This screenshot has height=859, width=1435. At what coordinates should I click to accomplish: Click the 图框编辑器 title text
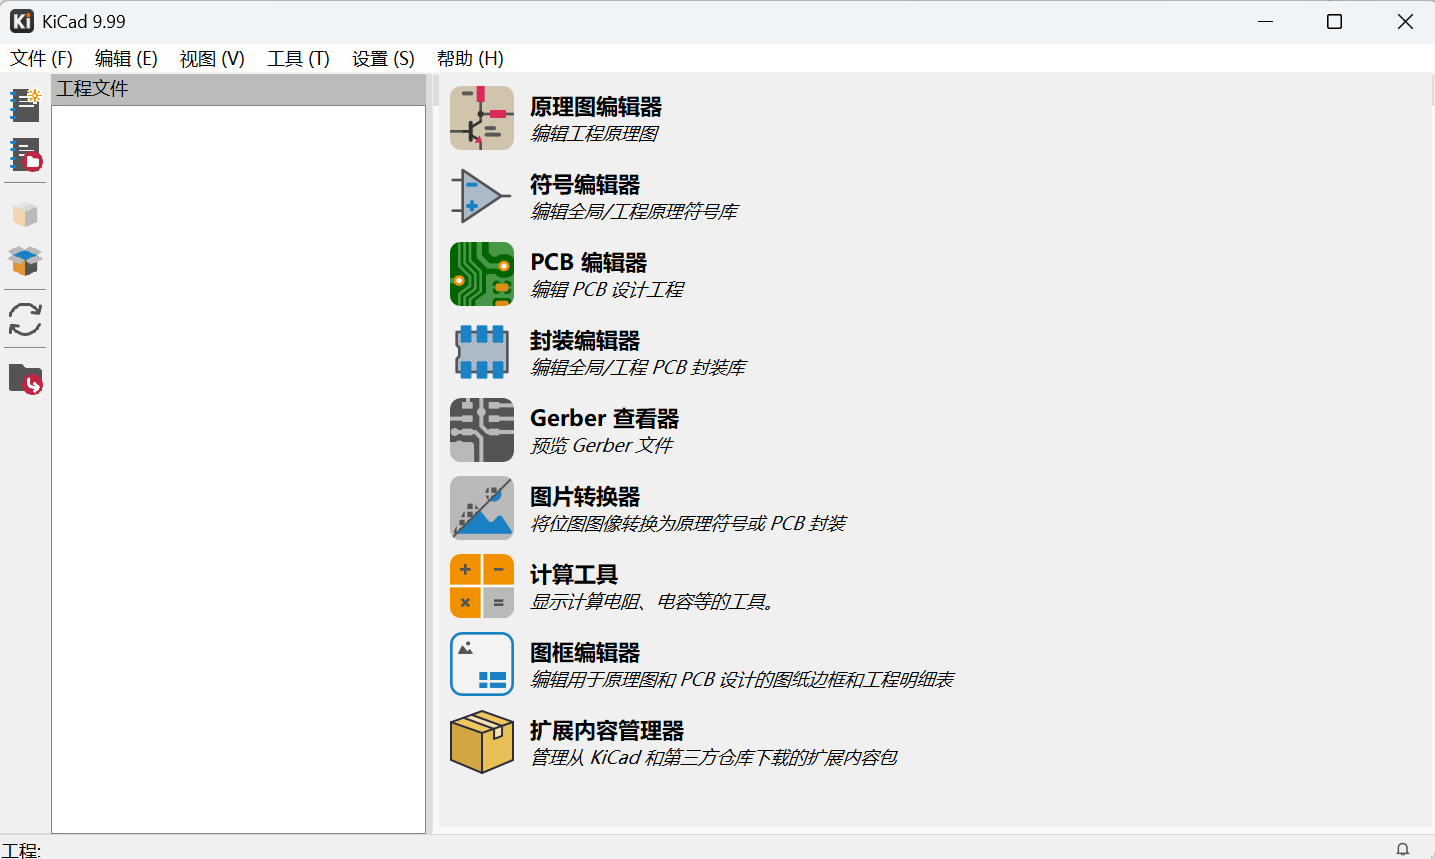pyautogui.click(x=585, y=653)
